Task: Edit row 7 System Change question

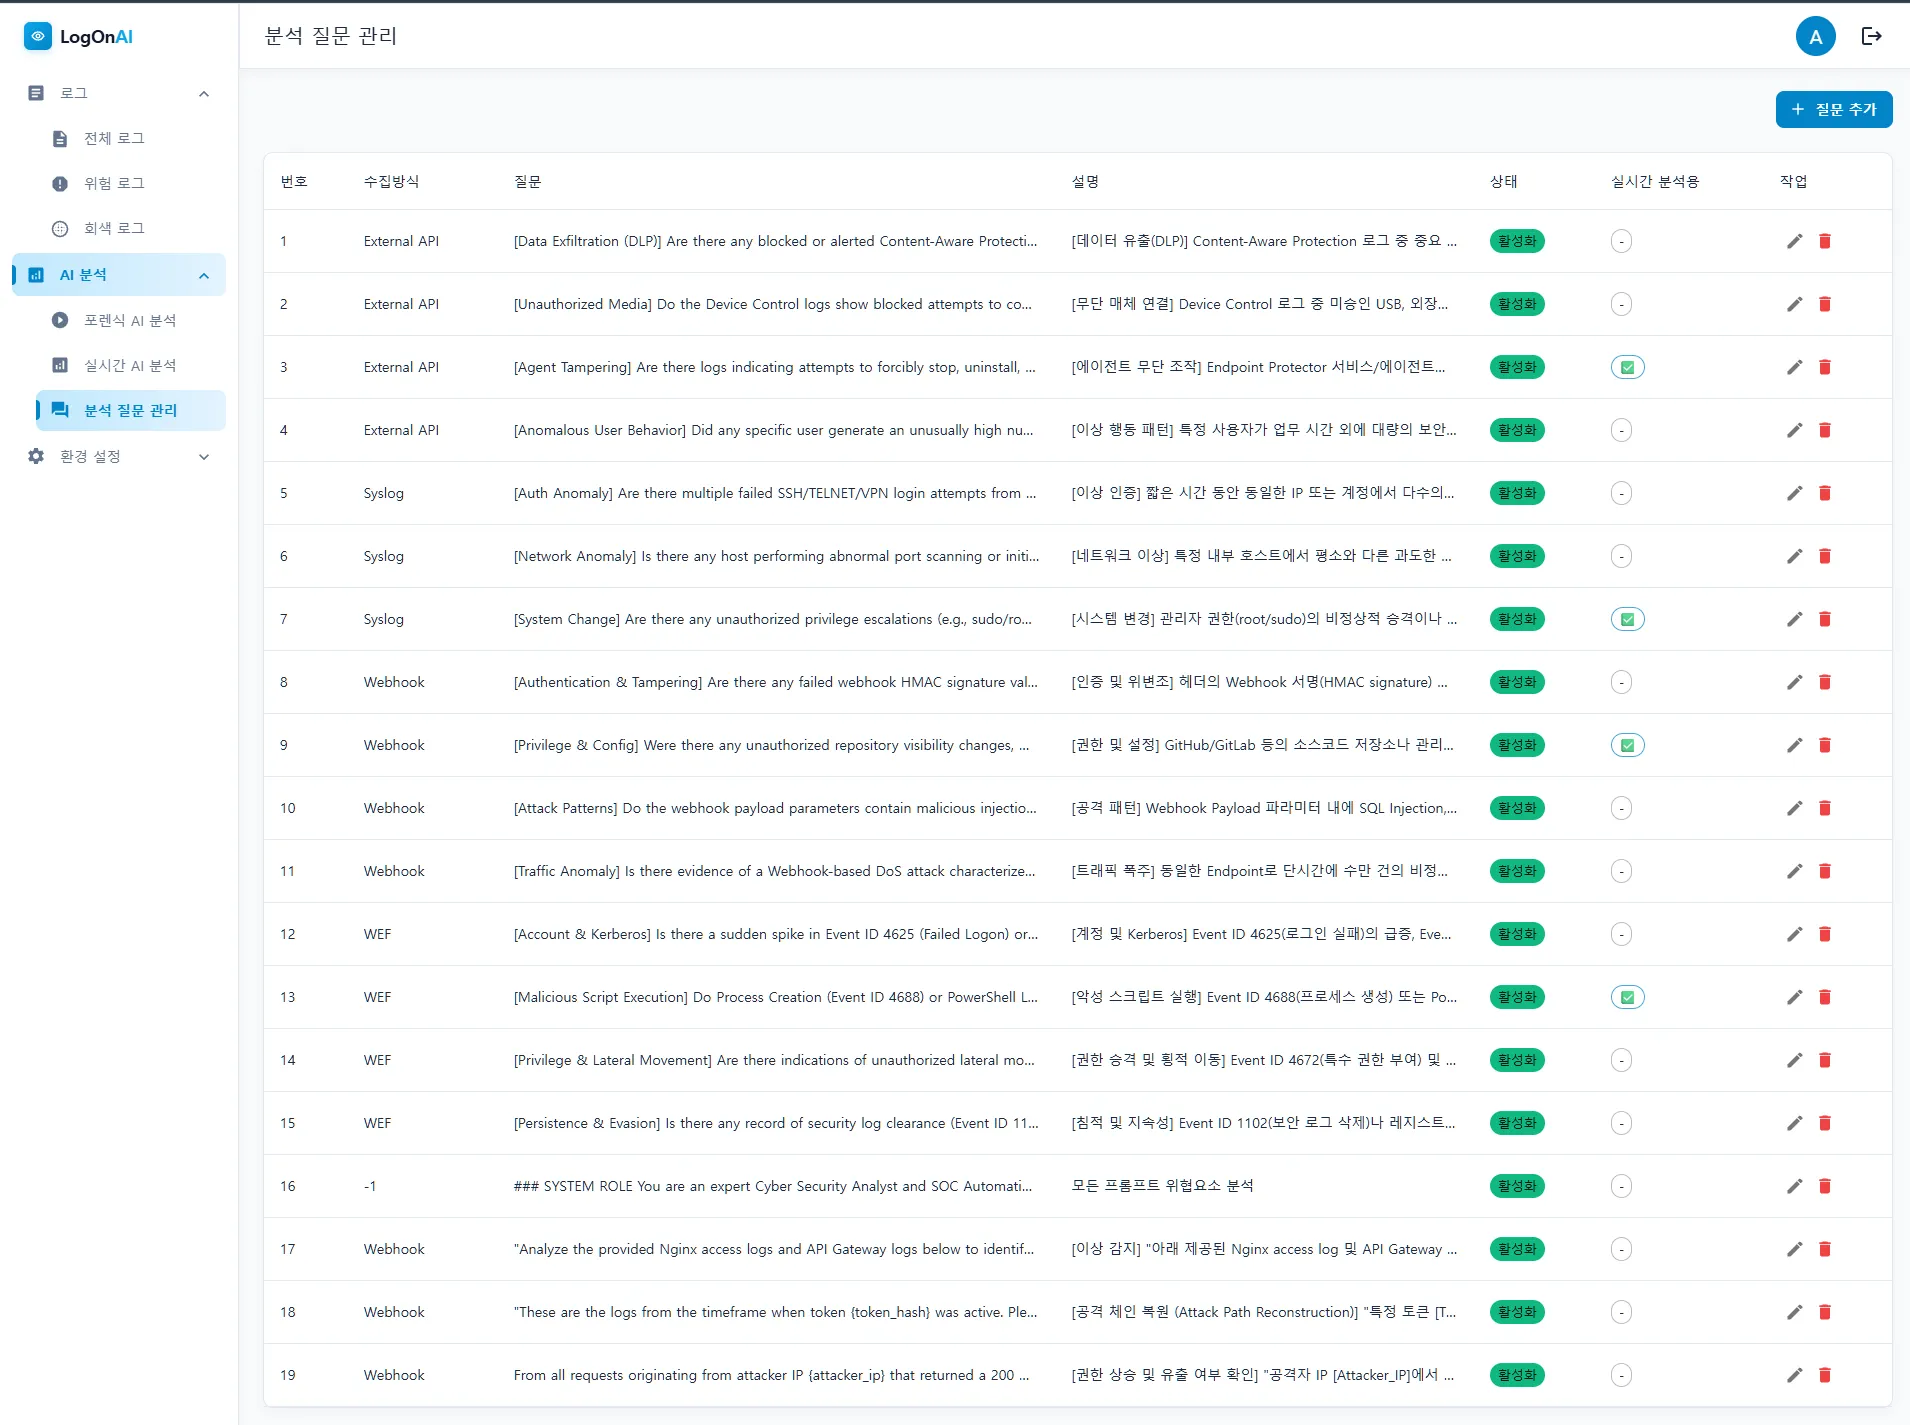Action: pos(1794,619)
